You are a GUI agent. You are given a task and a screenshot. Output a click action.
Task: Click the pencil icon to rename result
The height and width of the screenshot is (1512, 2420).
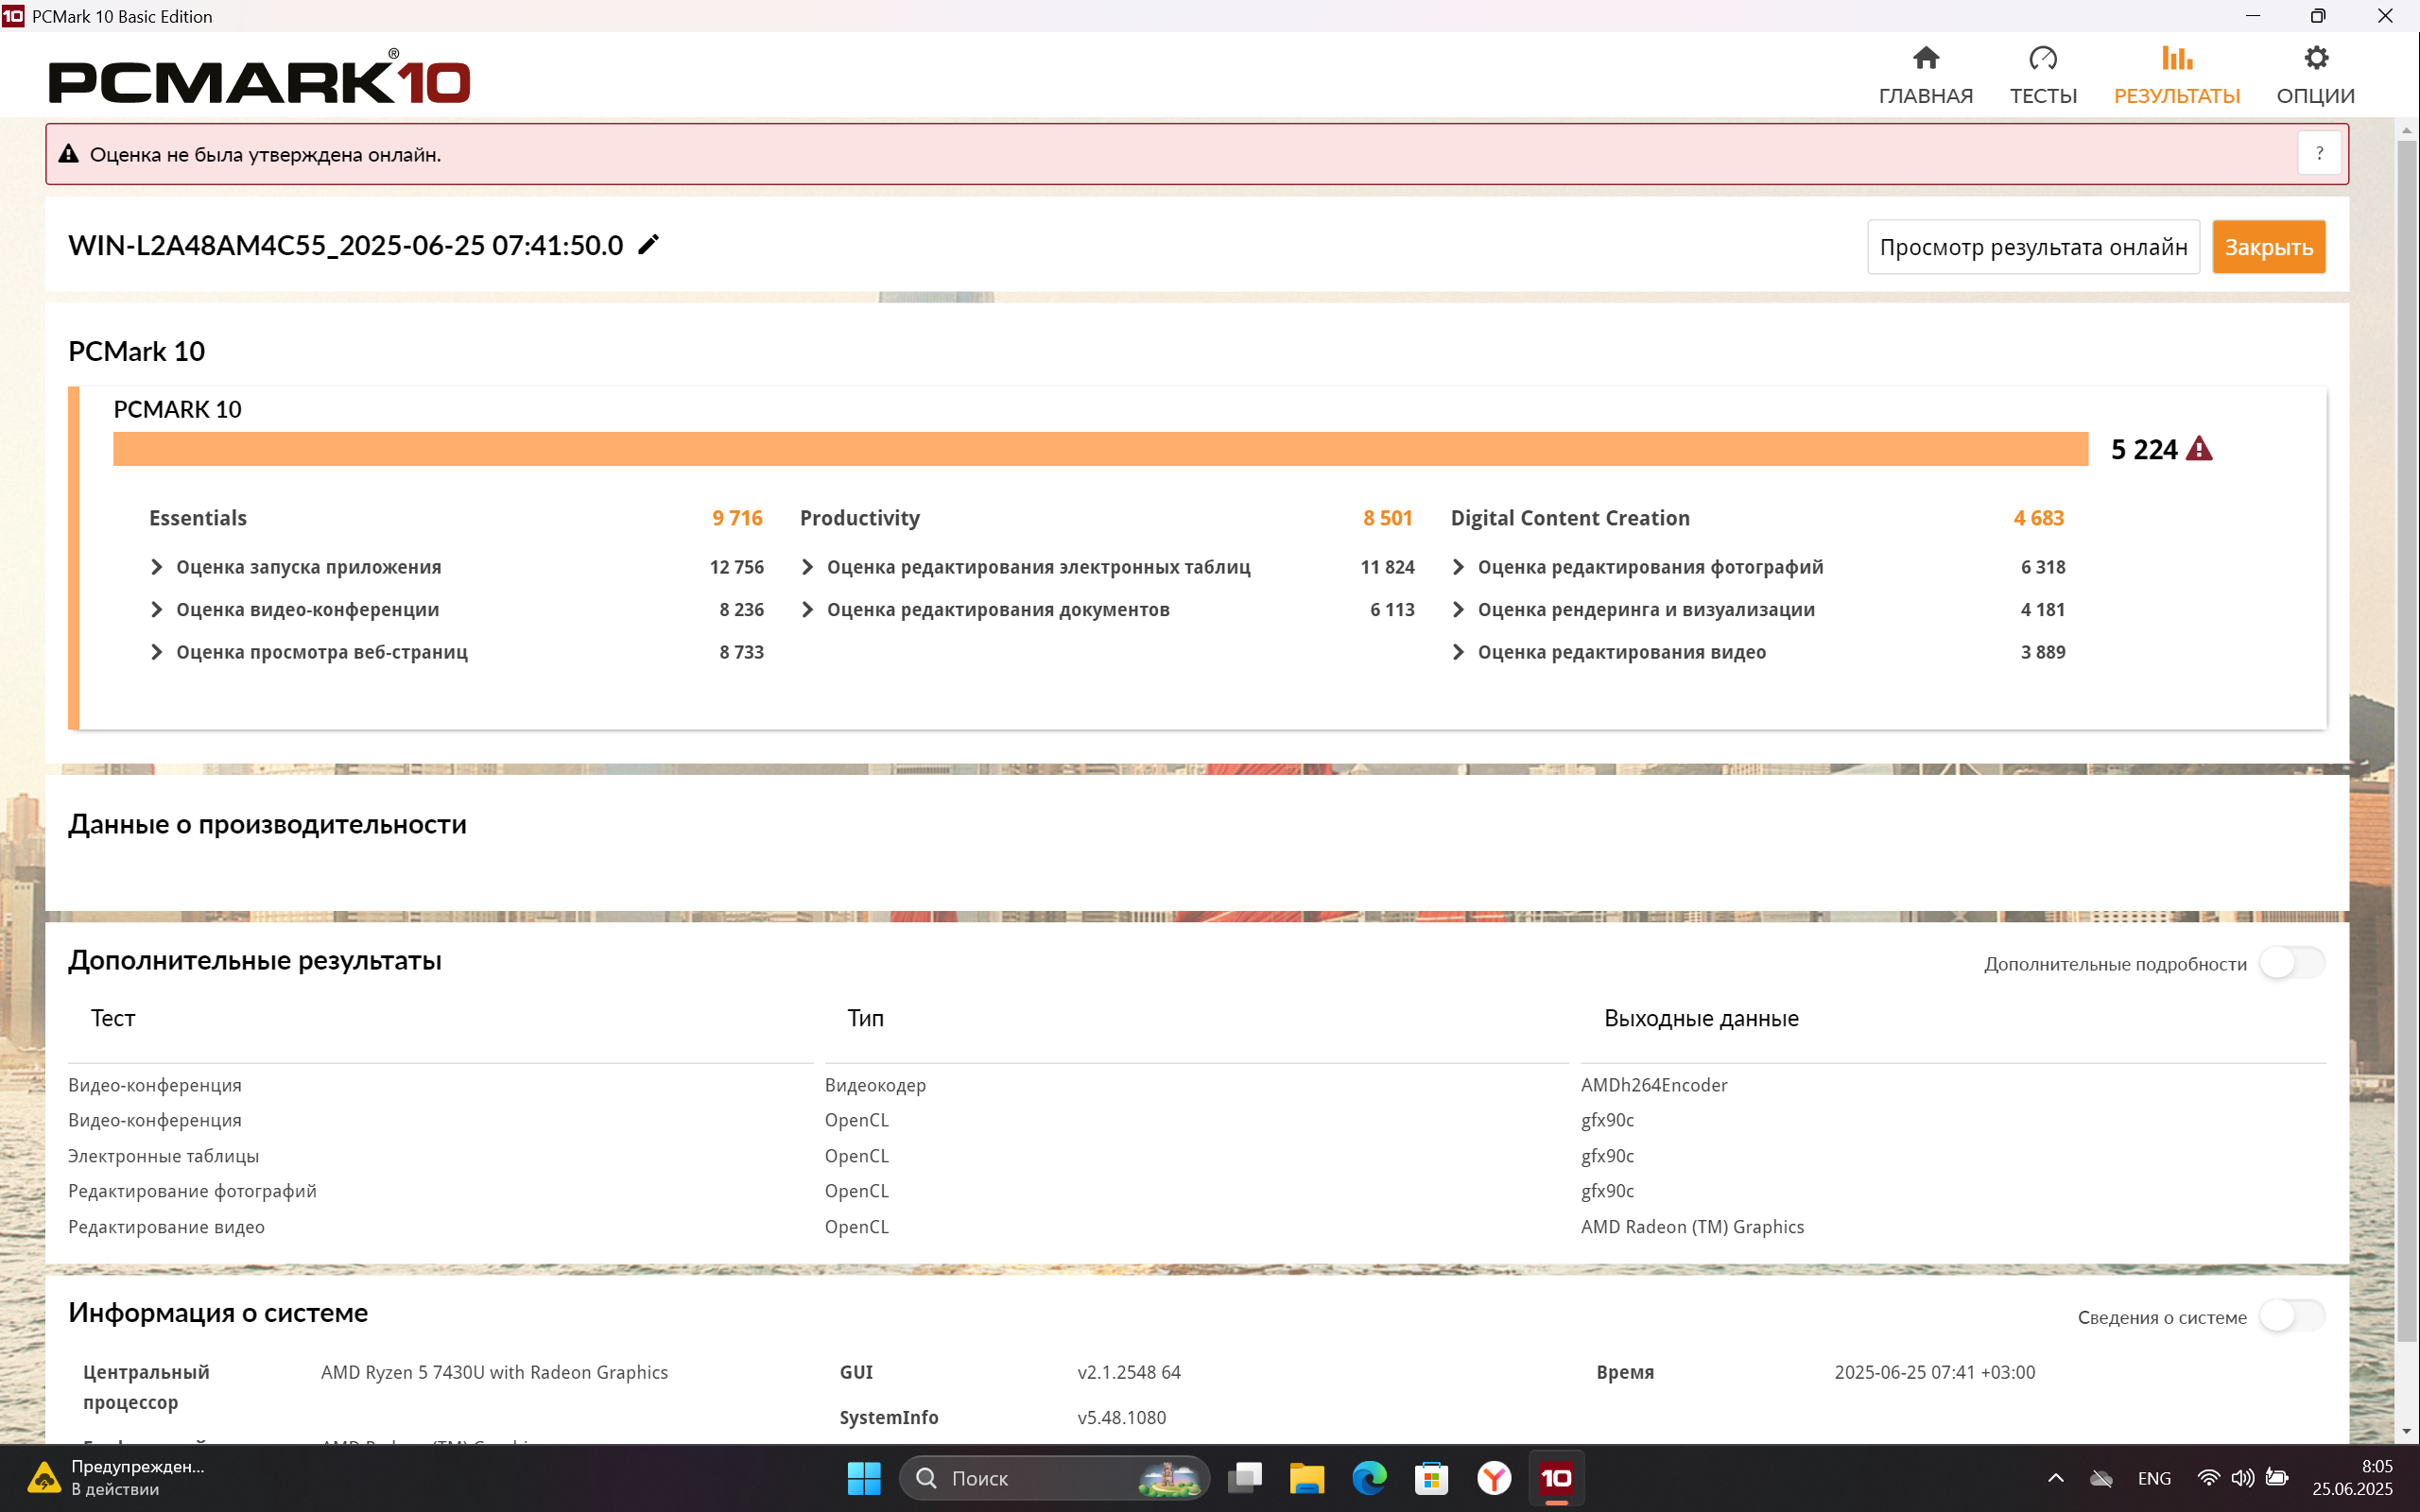[x=648, y=244]
